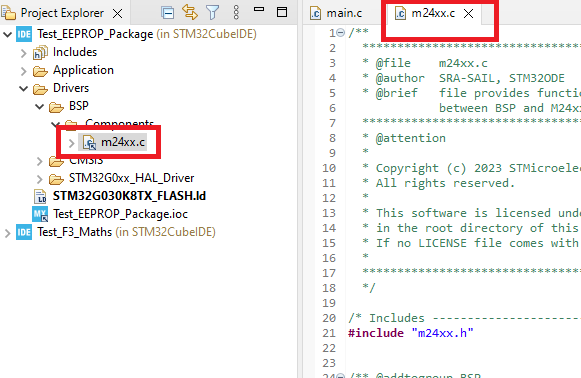Screen dimensions: 581x378
Task: Select m24xx.c in the project tree
Action: pyautogui.click(x=123, y=142)
